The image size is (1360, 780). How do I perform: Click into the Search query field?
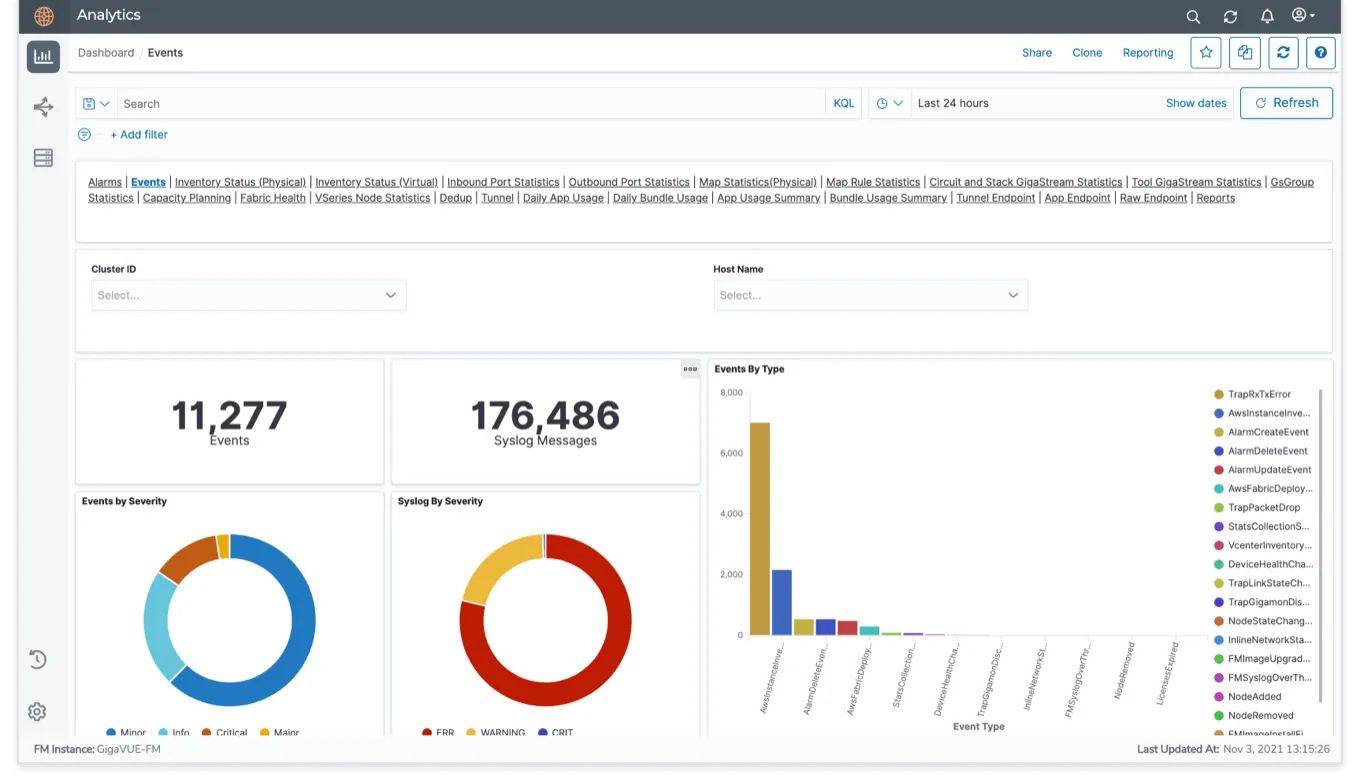pos(471,103)
